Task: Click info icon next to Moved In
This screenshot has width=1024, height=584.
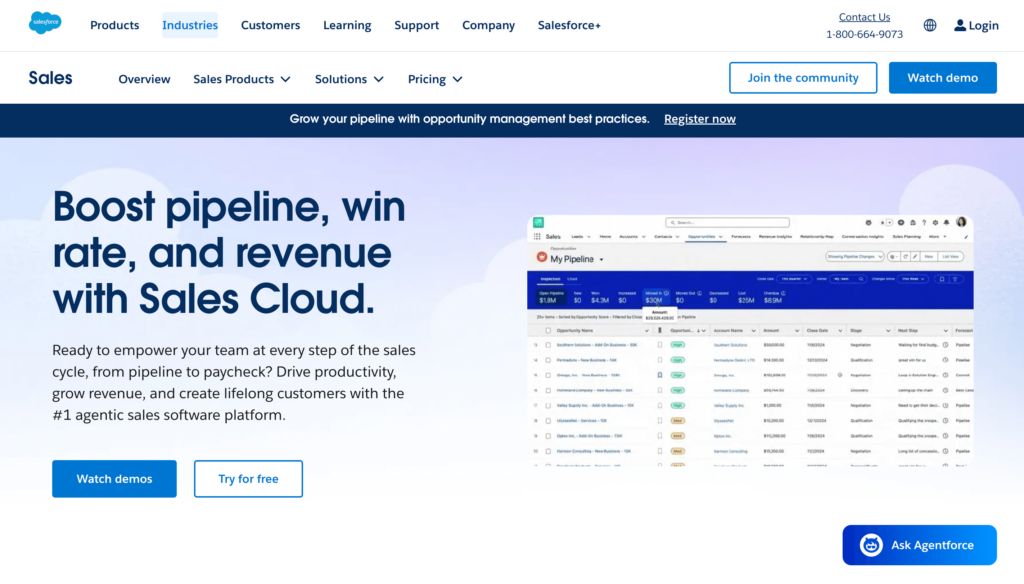Action: [666, 293]
